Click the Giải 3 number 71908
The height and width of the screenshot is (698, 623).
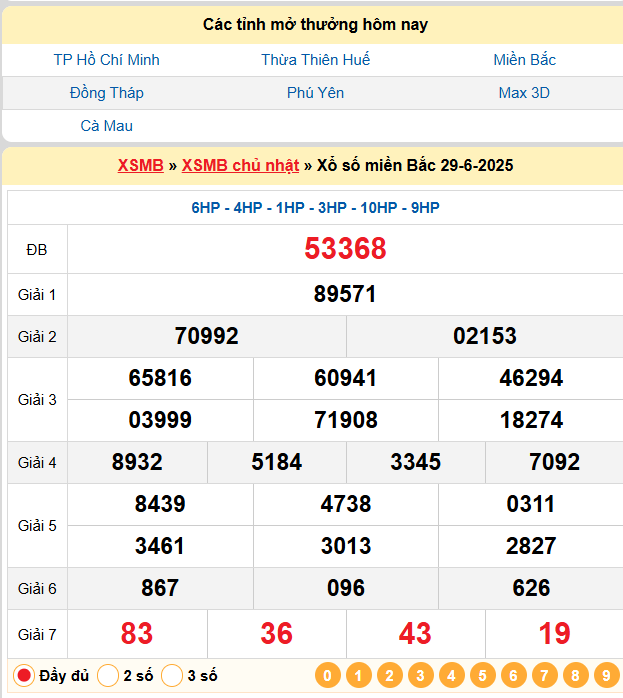[346, 420]
